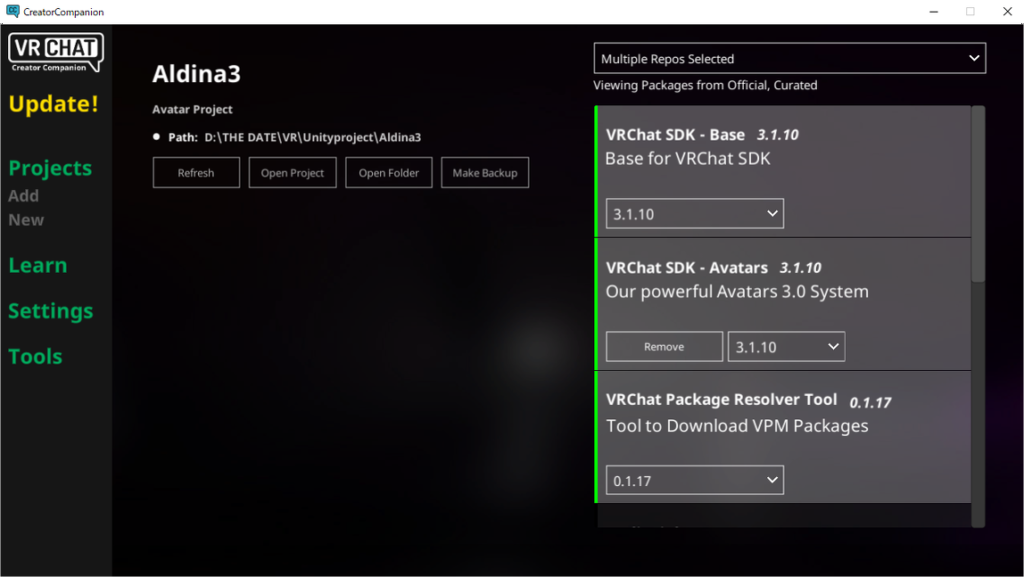Screen dimensions: 1024x577
Task: Click the Open Folder button
Action: pyautogui.click(x=389, y=173)
